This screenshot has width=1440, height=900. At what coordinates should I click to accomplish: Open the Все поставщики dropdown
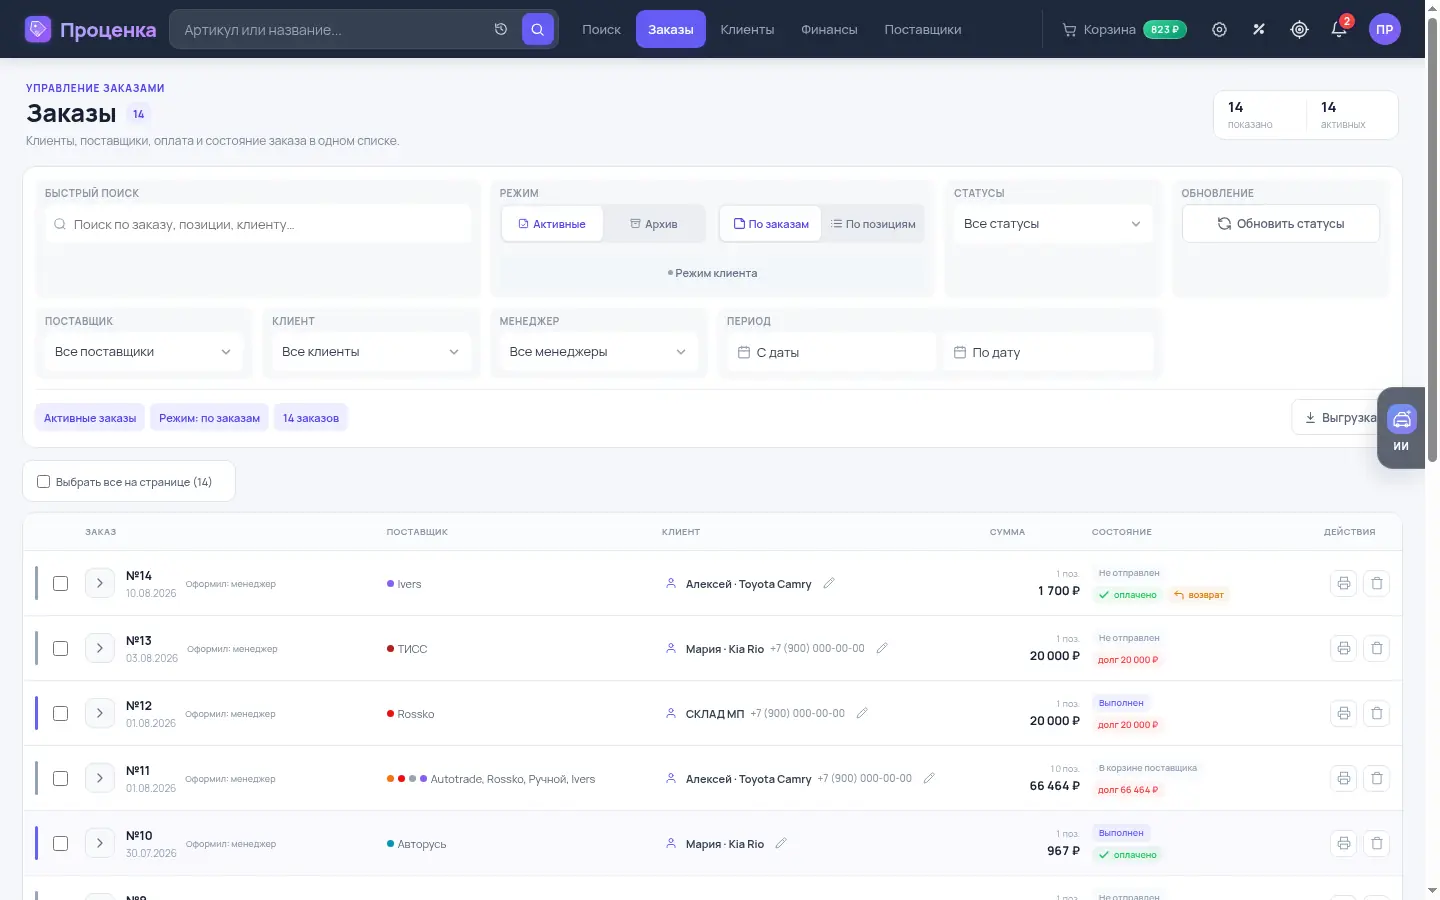[143, 352]
